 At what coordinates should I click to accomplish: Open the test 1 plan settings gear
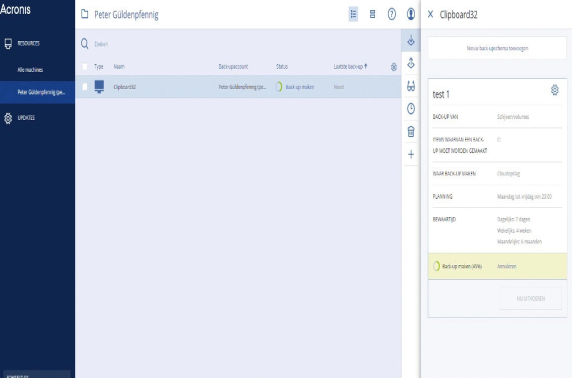[554, 90]
